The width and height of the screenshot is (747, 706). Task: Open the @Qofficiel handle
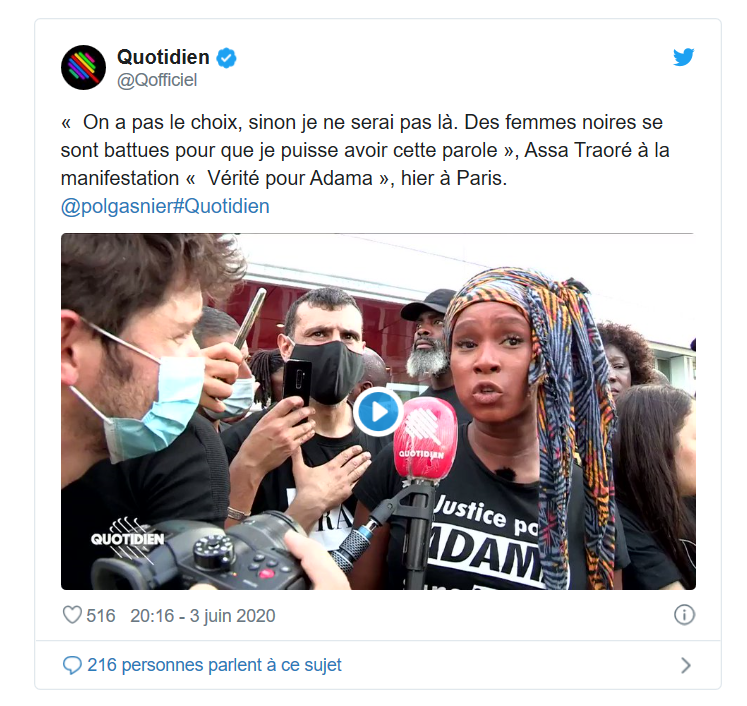157,80
